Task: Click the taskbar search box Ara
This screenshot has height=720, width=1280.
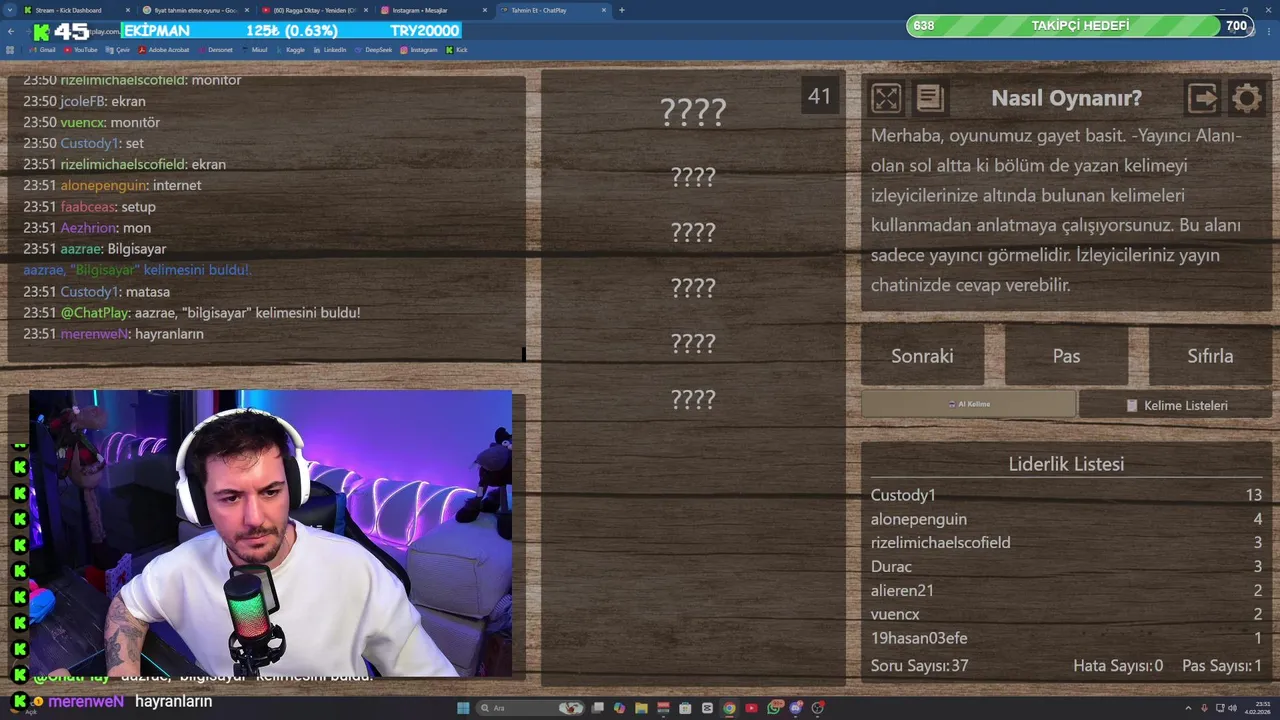Action: click(531, 708)
